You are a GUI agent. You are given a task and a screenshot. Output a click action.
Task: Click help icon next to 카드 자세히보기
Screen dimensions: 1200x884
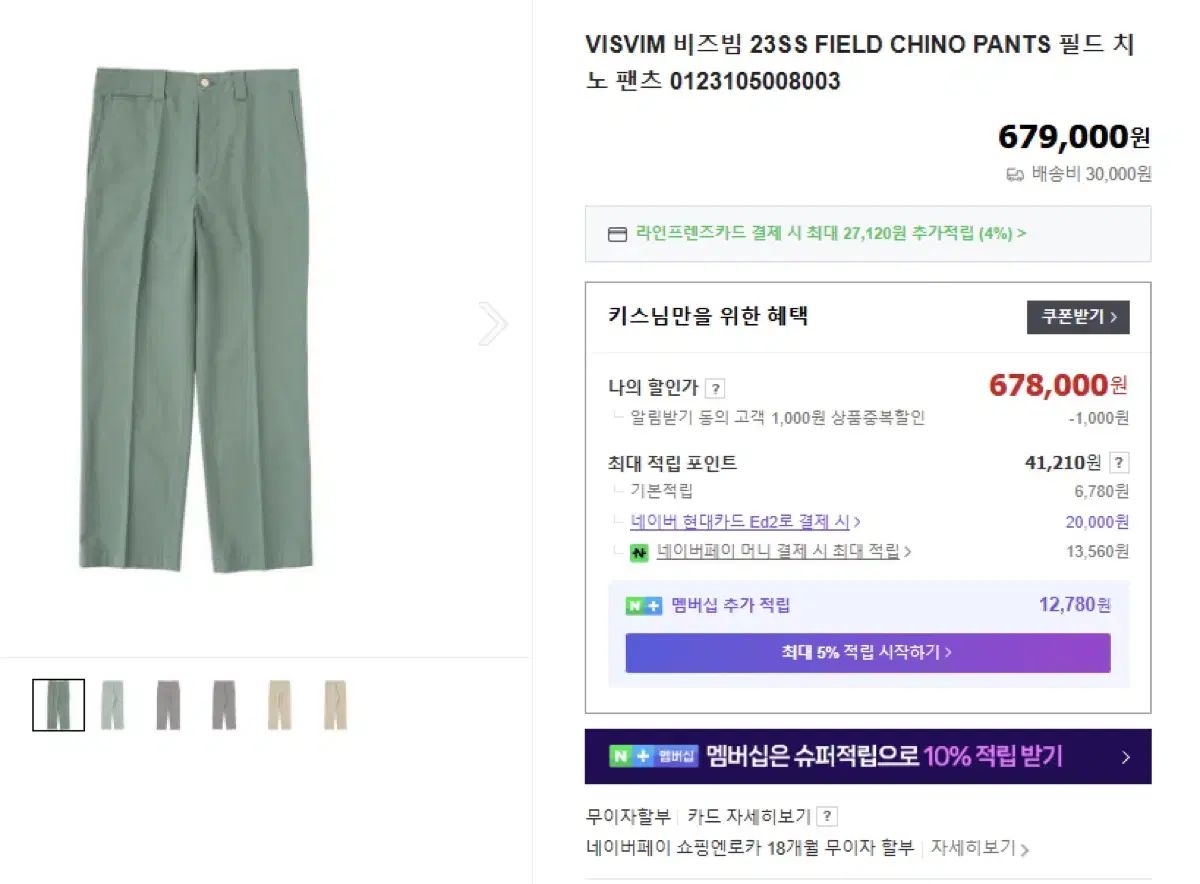pyautogui.click(x=827, y=816)
